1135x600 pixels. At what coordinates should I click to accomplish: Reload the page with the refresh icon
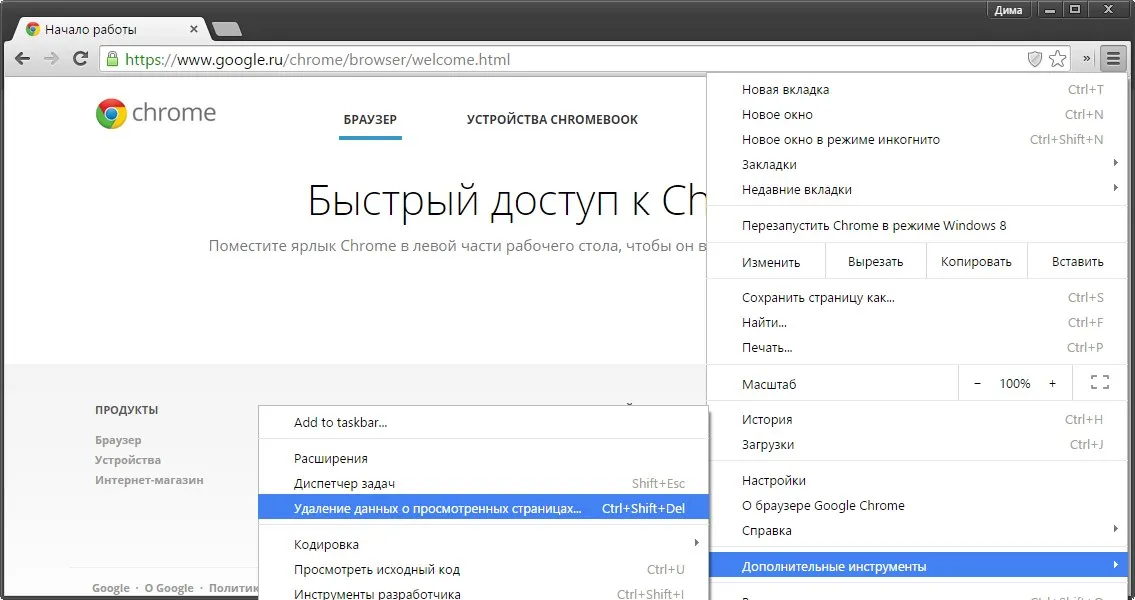[80, 59]
